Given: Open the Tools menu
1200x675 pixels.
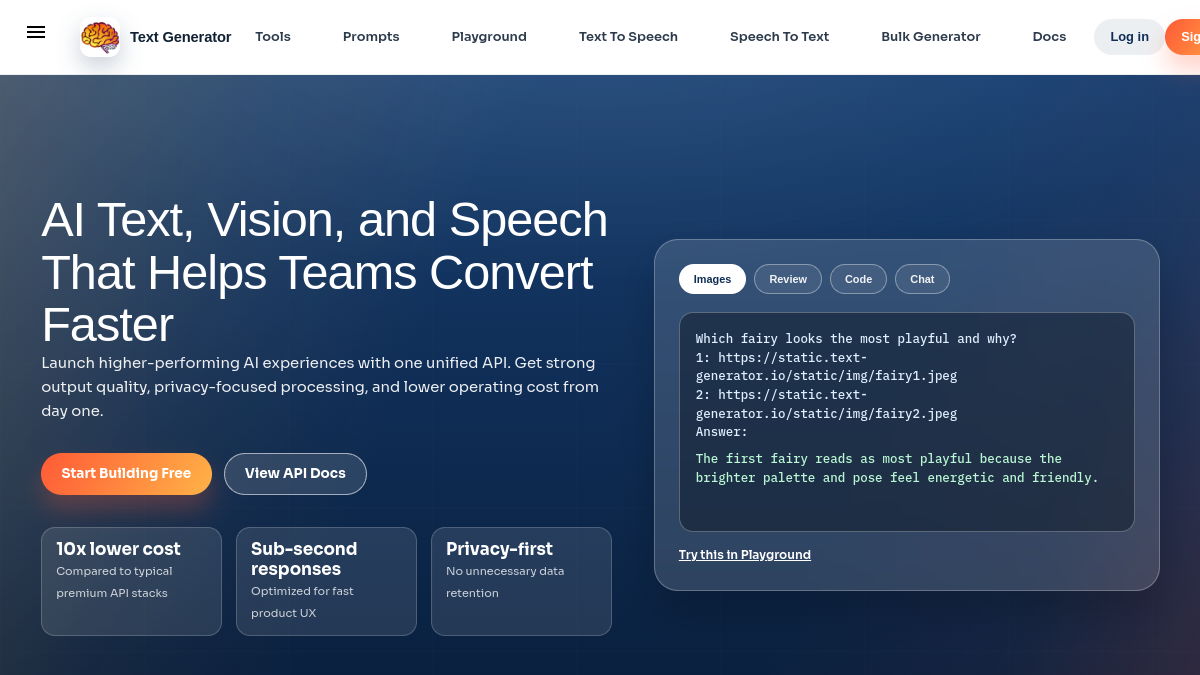Looking at the screenshot, I should coord(273,37).
